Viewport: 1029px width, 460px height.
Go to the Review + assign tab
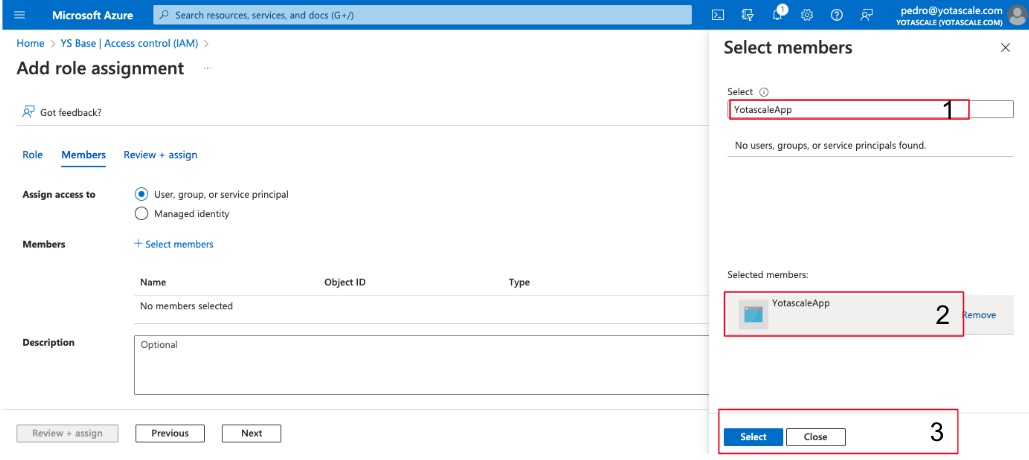[x=160, y=155]
